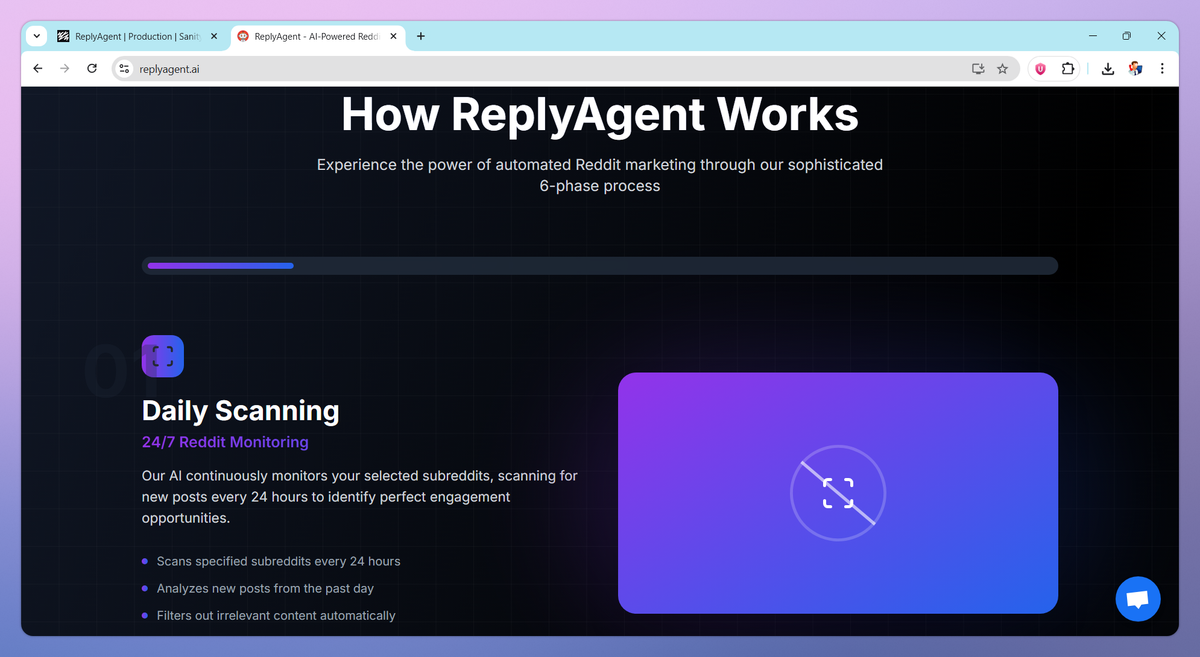Viewport: 1200px width, 657px height.
Task: Close the ReplyAgent Production Sanity tab
Action: [214, 36]
